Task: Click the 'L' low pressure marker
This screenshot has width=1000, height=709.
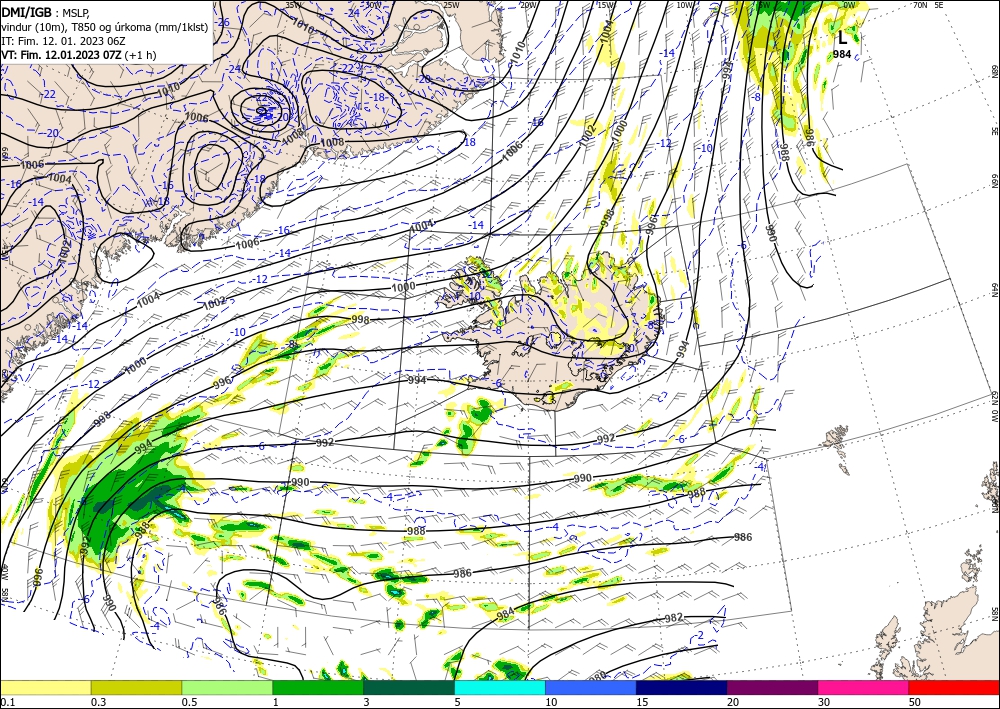Action: click(842, 38)
